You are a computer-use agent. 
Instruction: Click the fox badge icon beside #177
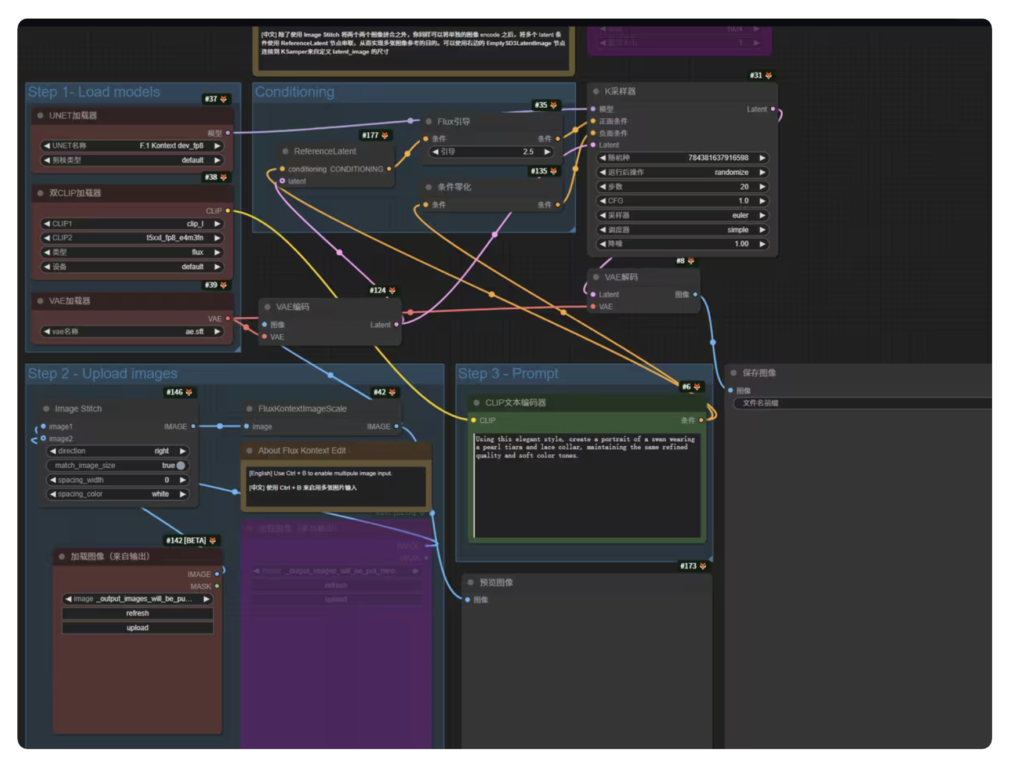385,135
